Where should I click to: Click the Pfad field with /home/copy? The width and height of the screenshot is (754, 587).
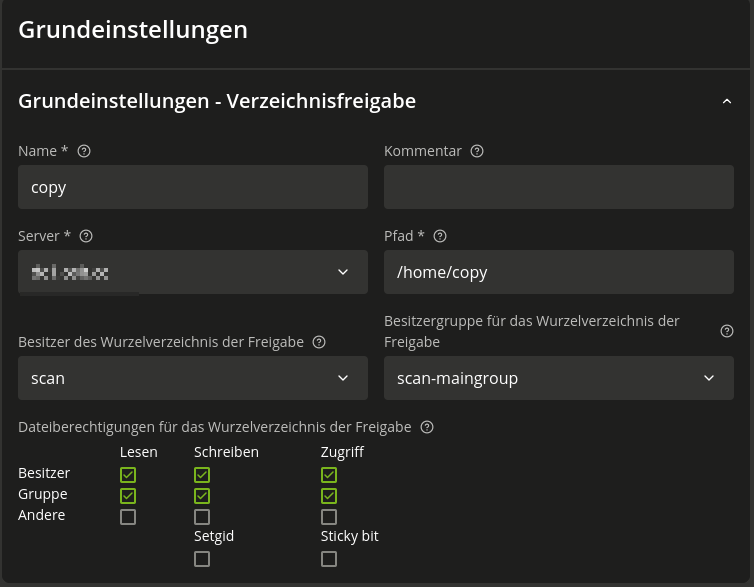point(558,272)
